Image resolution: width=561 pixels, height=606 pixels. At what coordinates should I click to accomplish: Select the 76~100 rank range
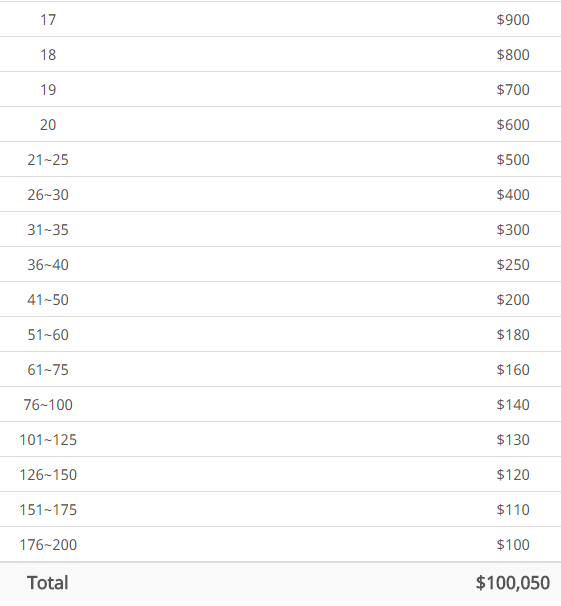(x=48, y=405)
